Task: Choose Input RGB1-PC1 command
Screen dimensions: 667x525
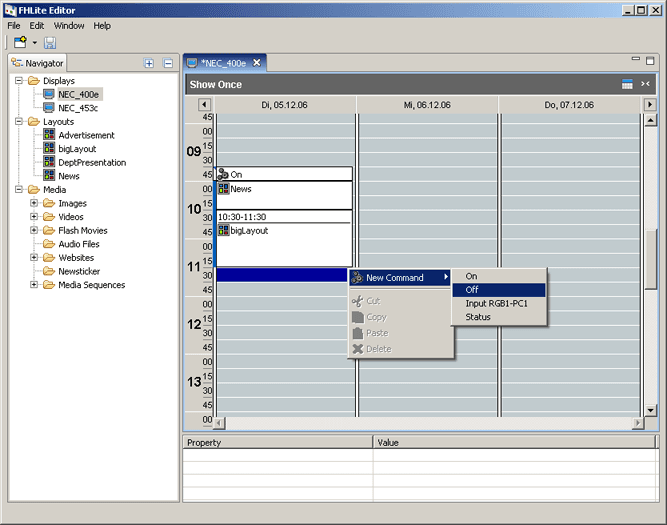Action: [496, 304]
